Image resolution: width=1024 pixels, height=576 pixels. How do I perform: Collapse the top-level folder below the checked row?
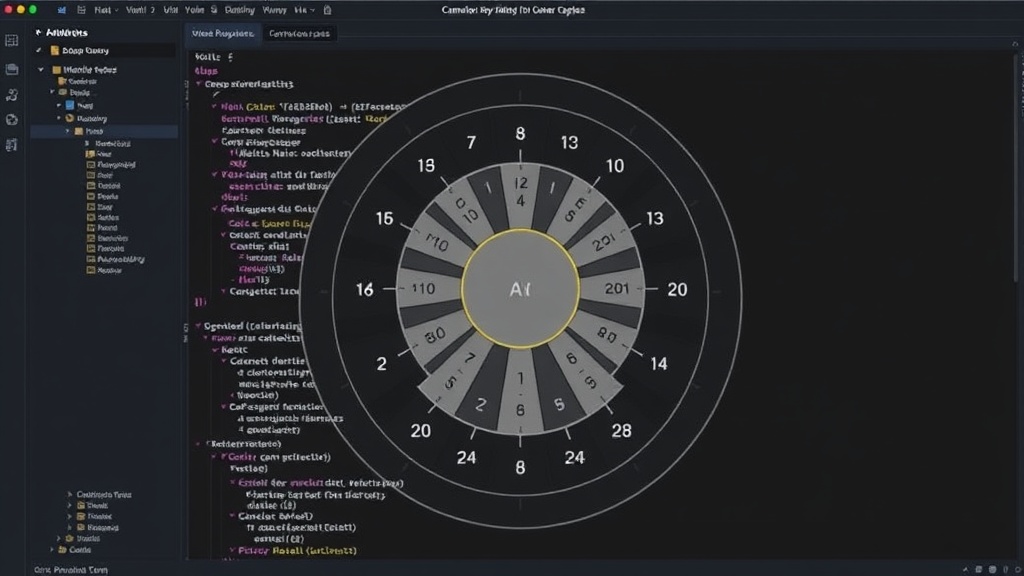tap(41, 69)
